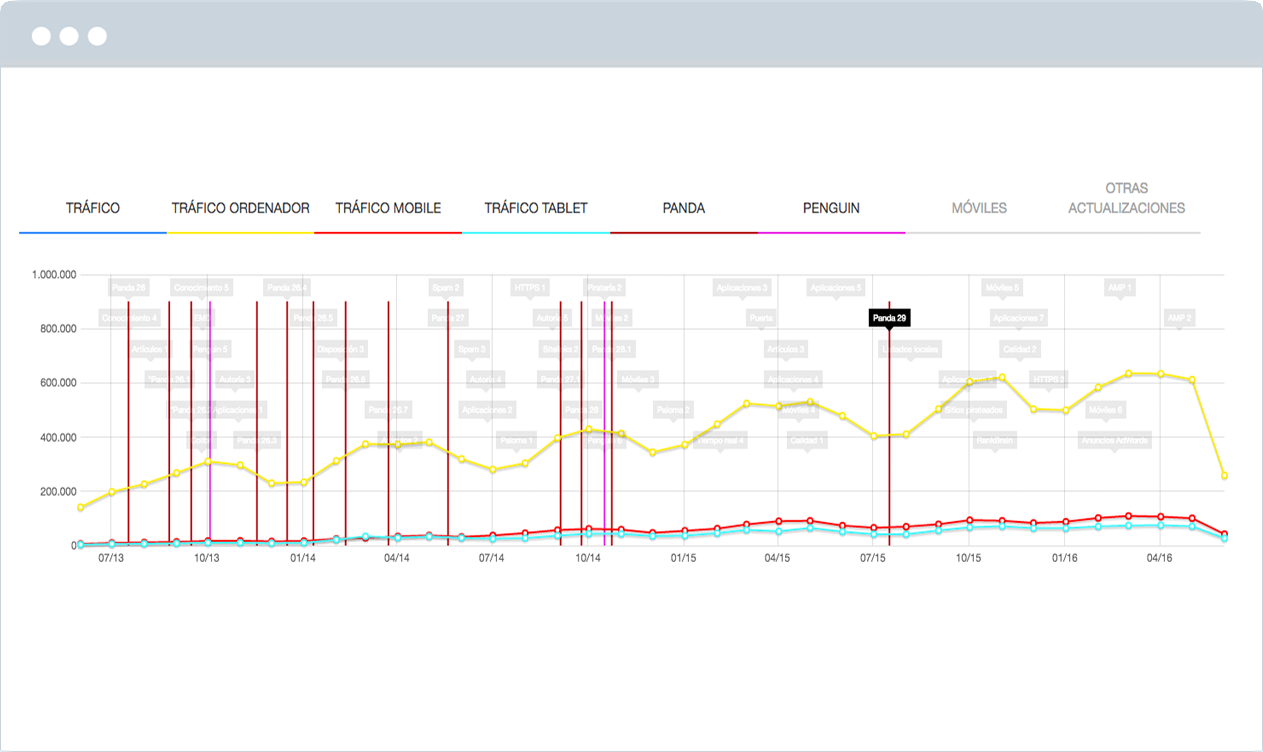Click the Panda 26 update label
The width and height of the screenshot is (1263, 752).
pyautogui.click(x=129, y=288)
